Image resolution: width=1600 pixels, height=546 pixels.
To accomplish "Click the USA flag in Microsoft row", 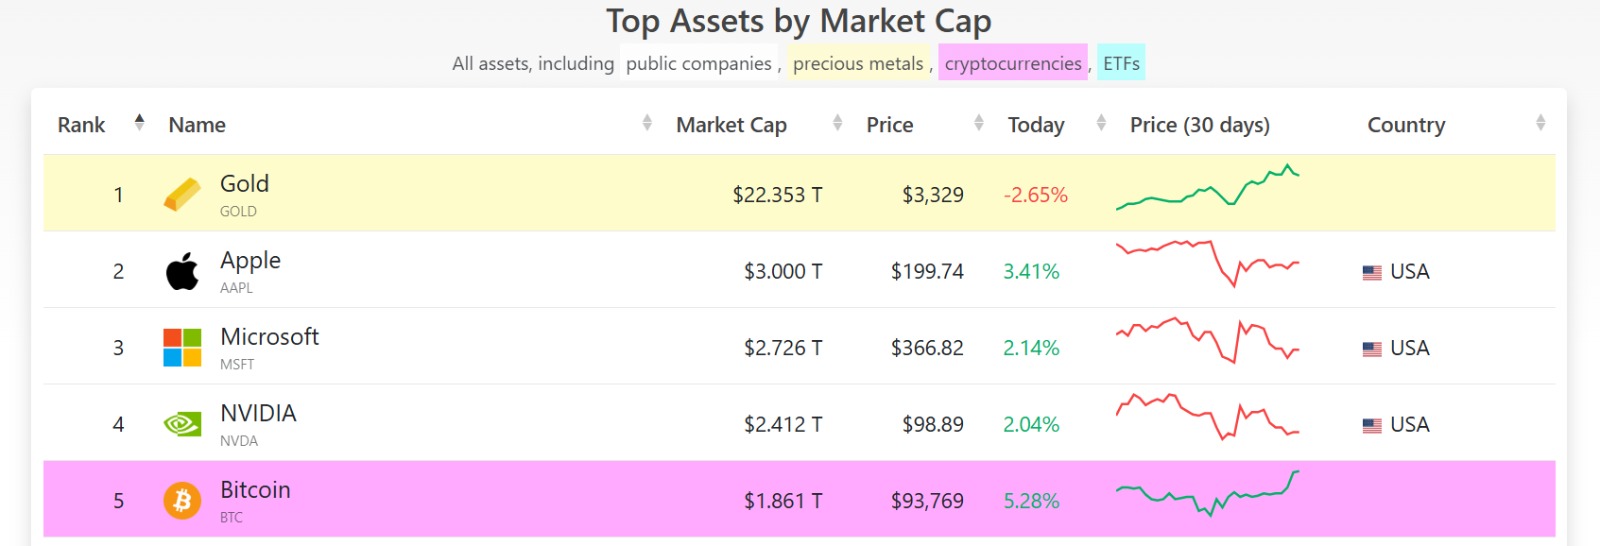I will click(1372, 349).
